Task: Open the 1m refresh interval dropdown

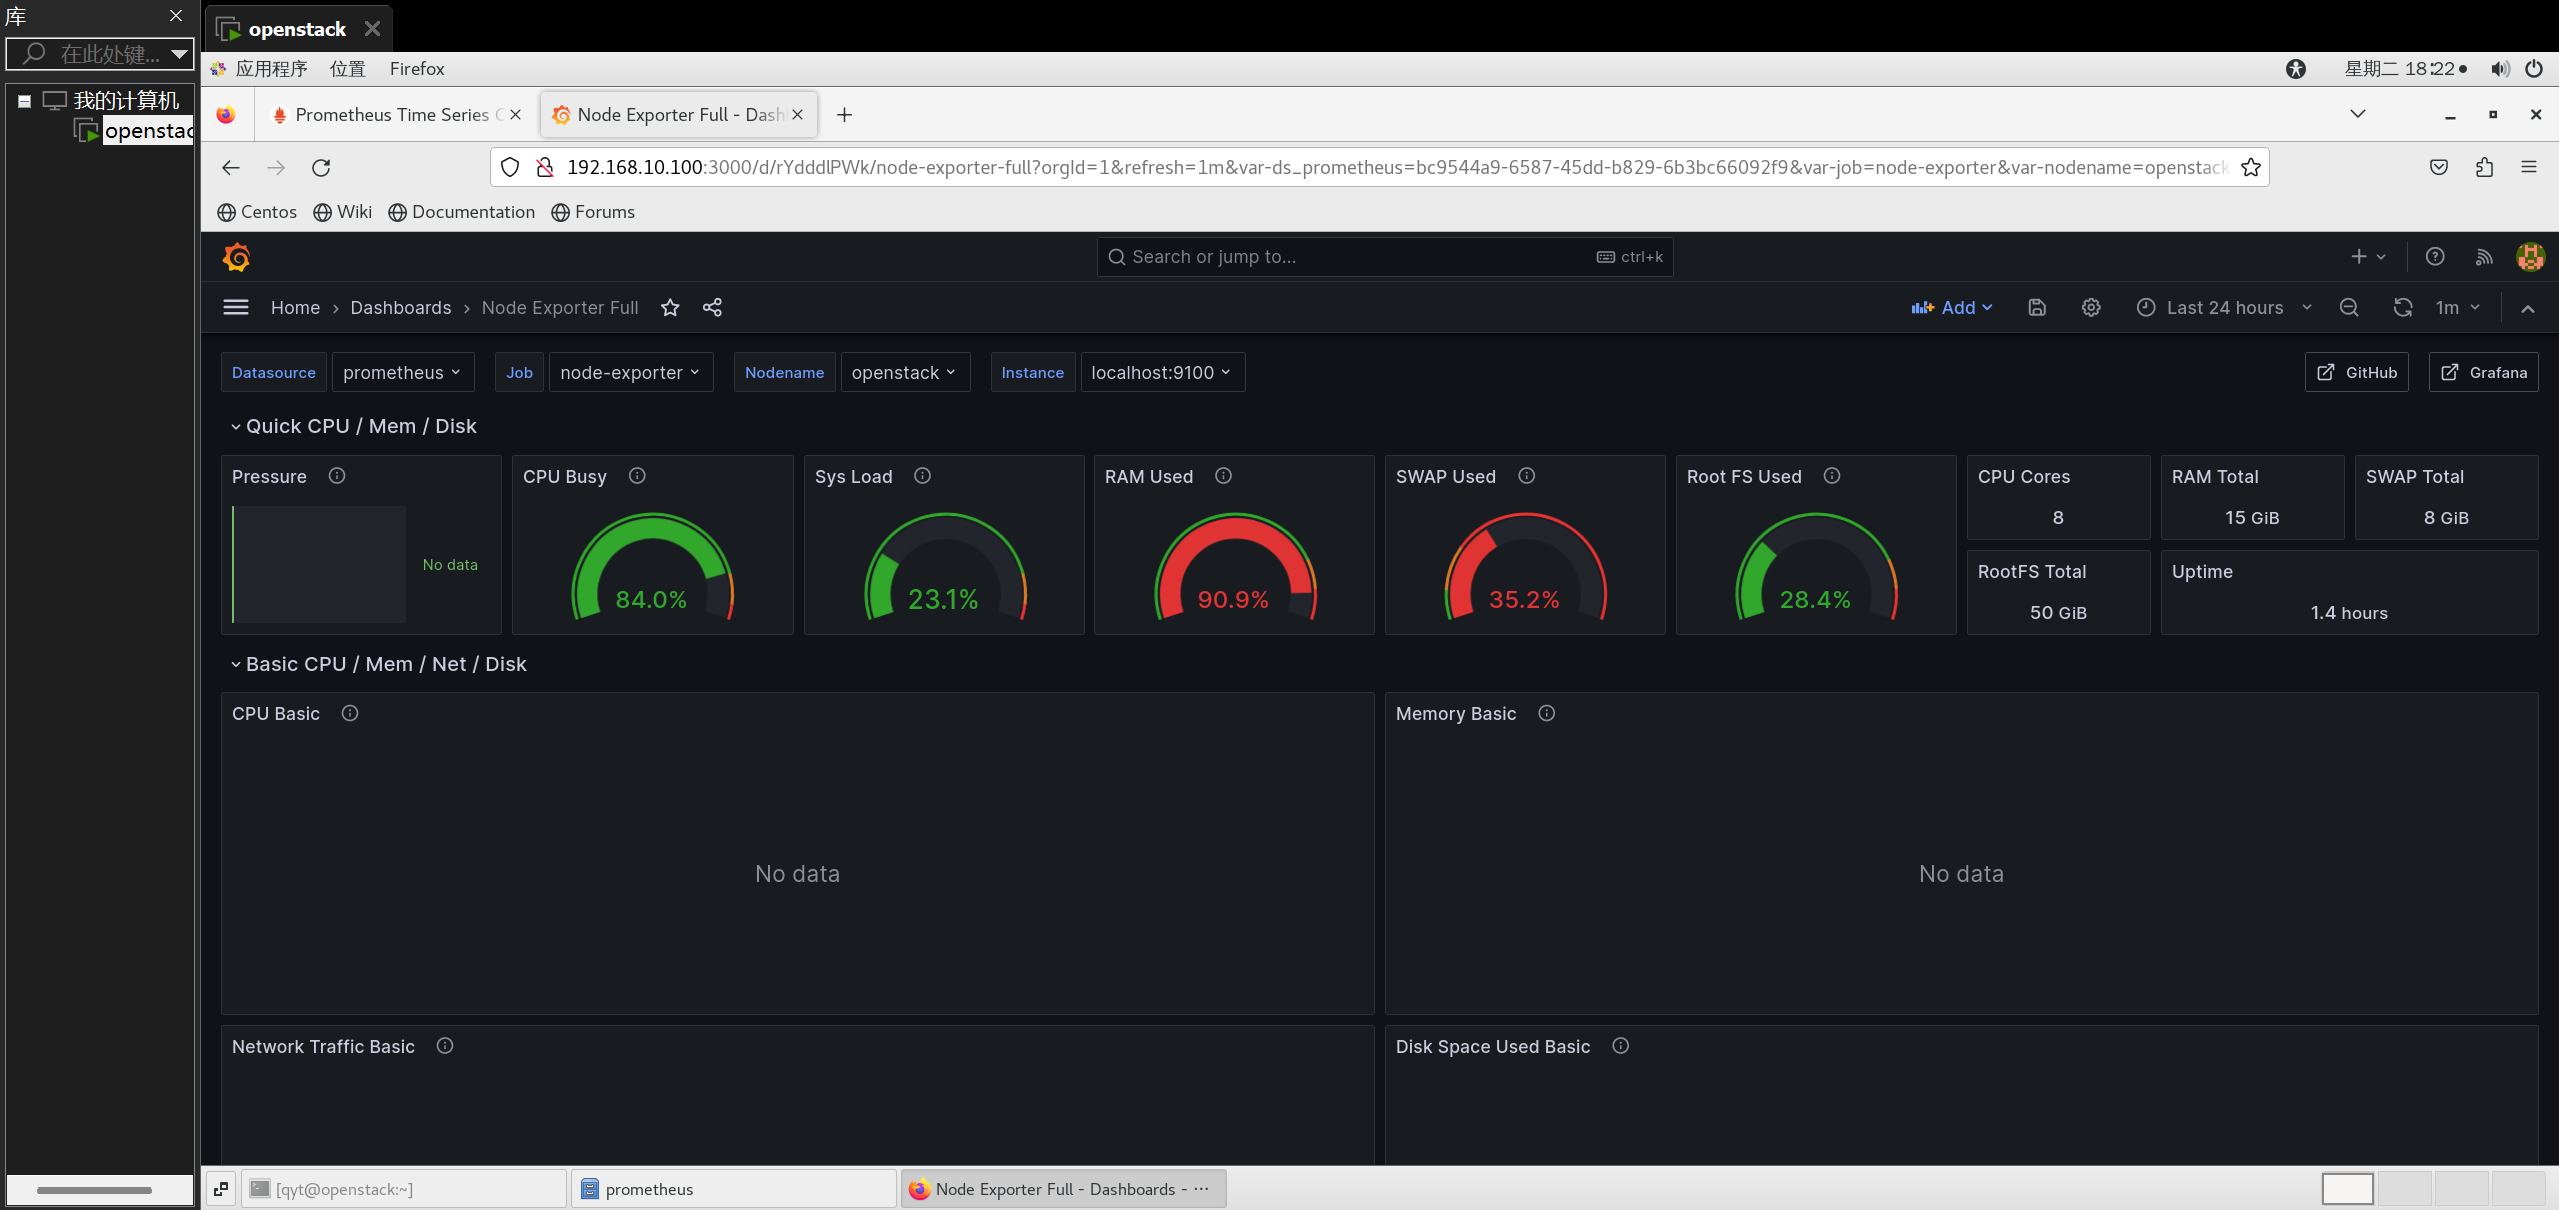Action: point(2458,308)
